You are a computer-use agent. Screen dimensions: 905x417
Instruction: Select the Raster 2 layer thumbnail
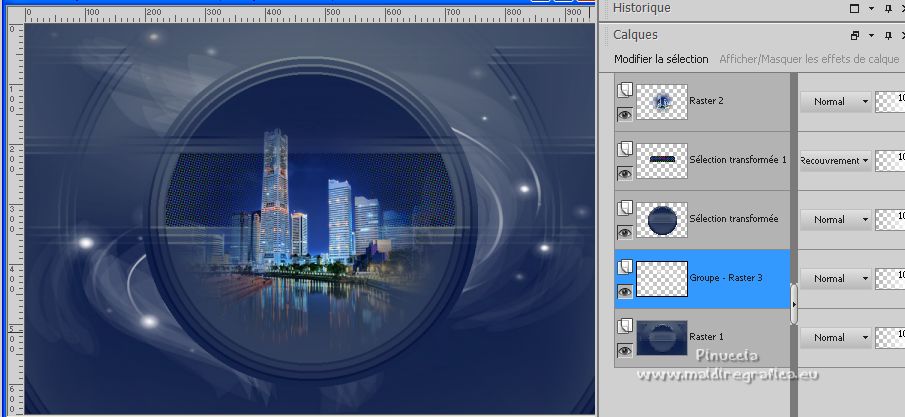[x=661, y=102]
